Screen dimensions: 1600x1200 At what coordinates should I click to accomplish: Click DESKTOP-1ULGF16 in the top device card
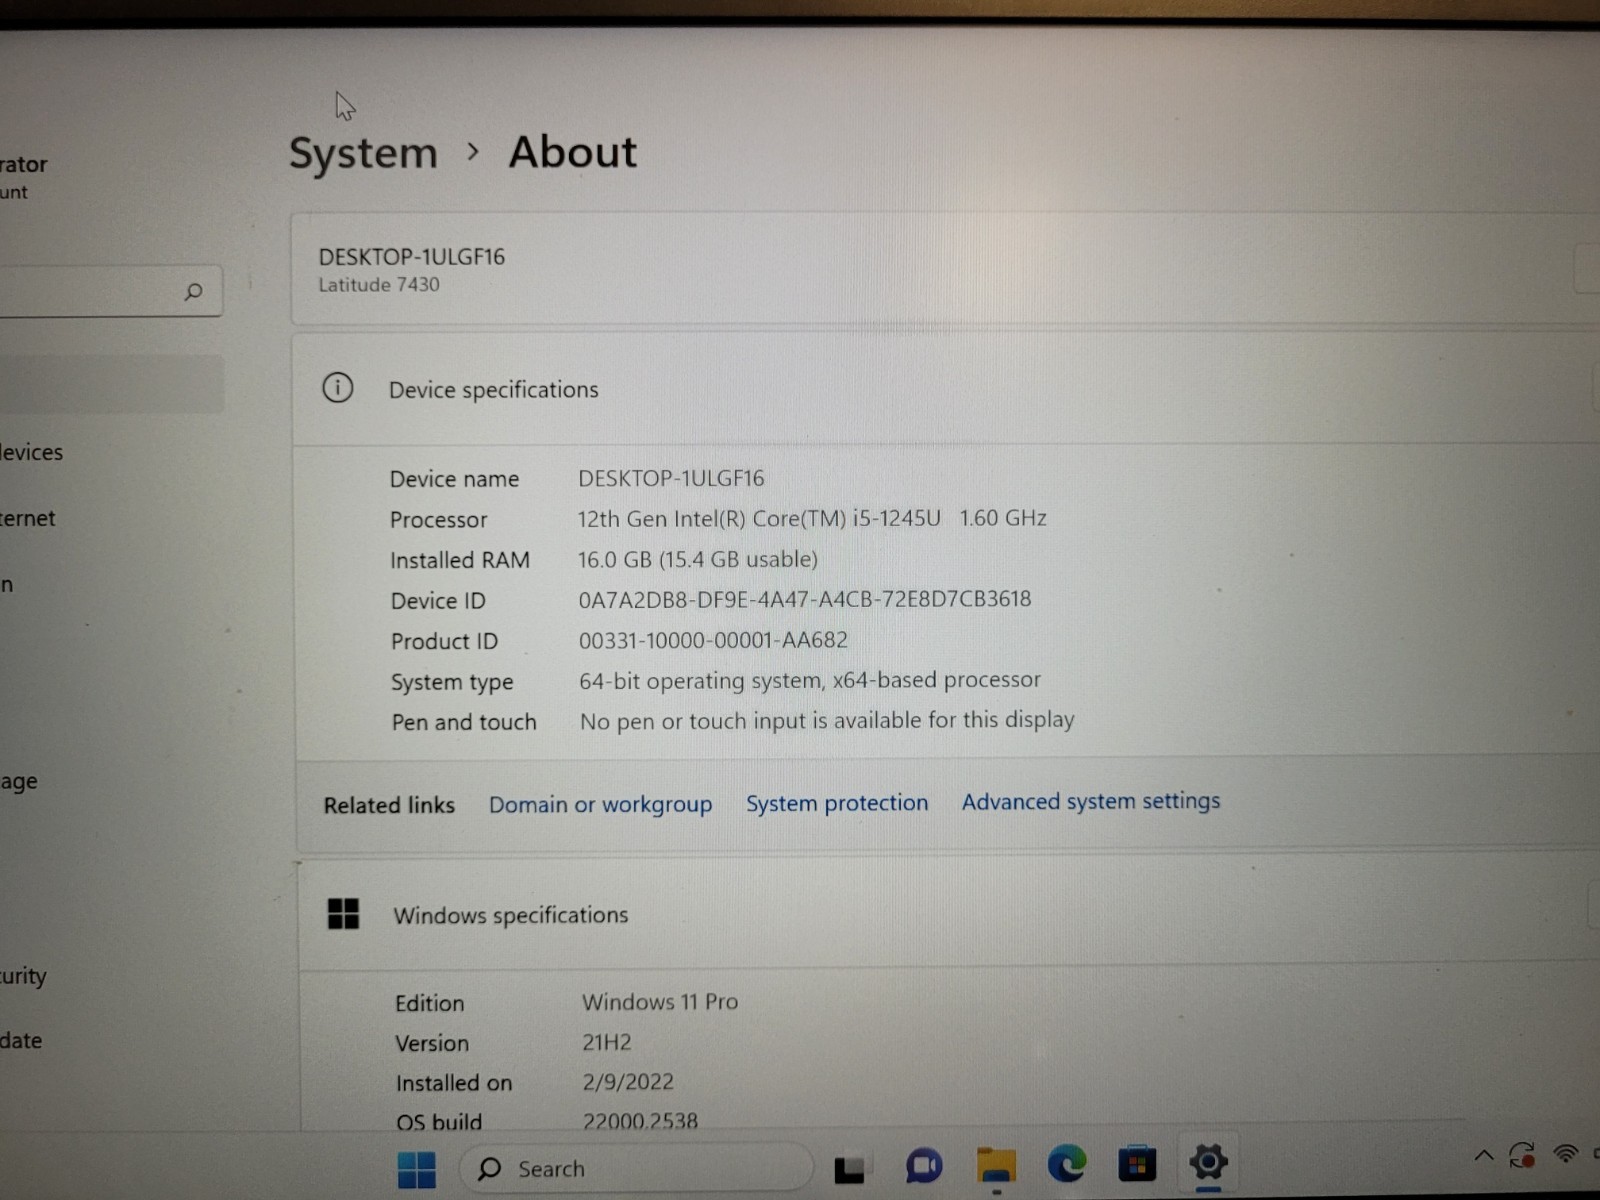click(412, 257)
